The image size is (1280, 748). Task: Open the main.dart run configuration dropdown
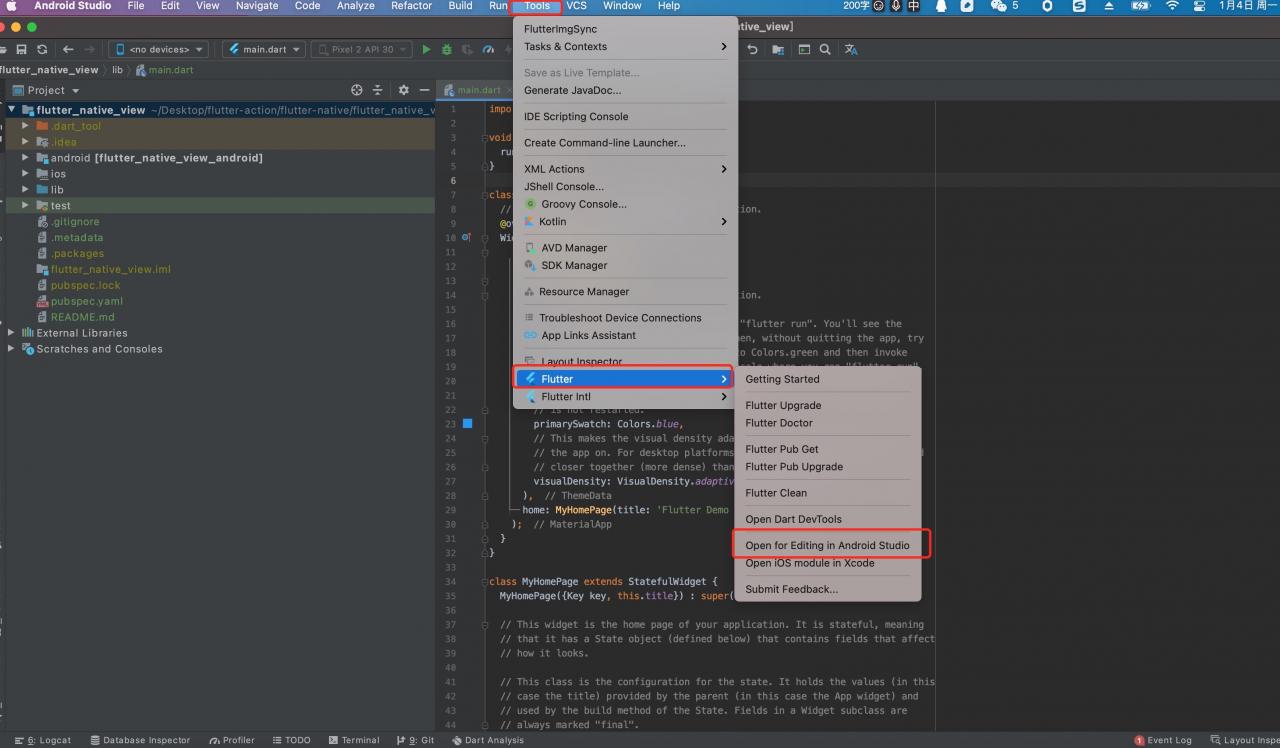(264, 49)
